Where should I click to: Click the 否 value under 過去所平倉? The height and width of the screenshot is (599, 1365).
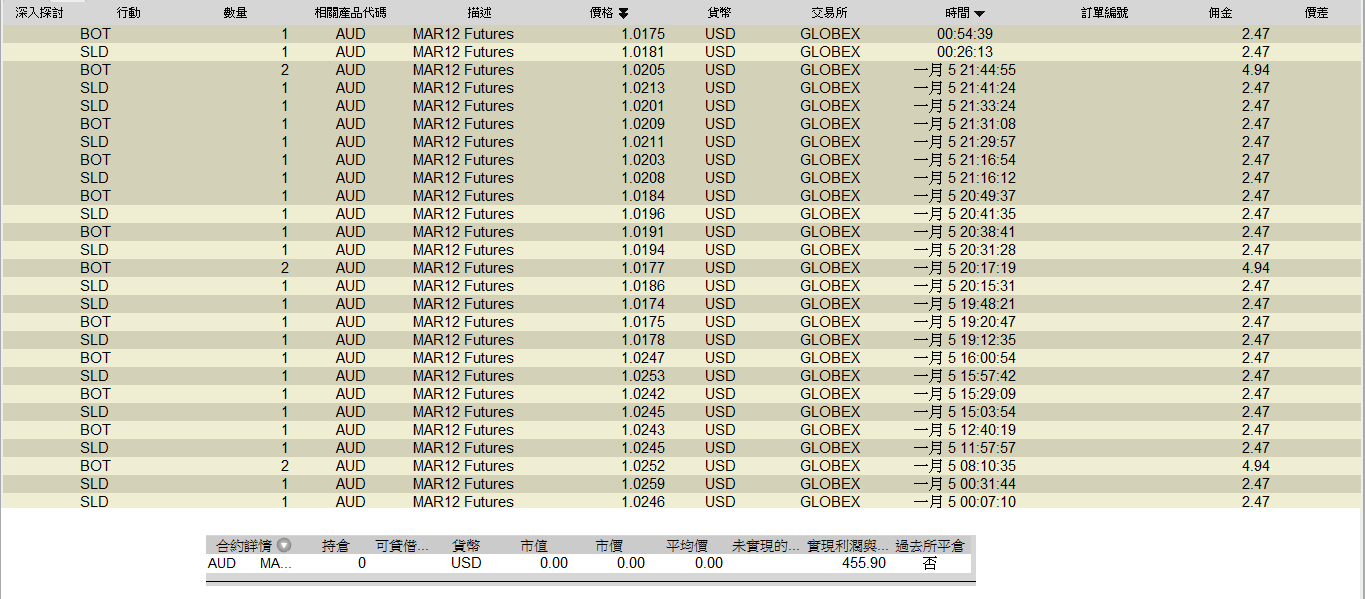[x=930, y=563]
